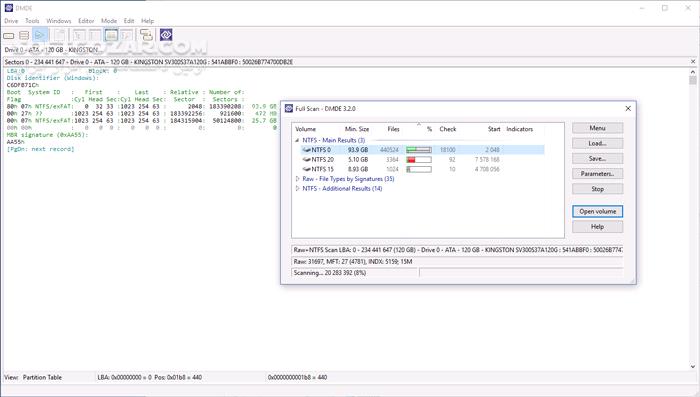The image size is (700, 397).
Task: Click the Indicators column header
Action: pos(519,129)
